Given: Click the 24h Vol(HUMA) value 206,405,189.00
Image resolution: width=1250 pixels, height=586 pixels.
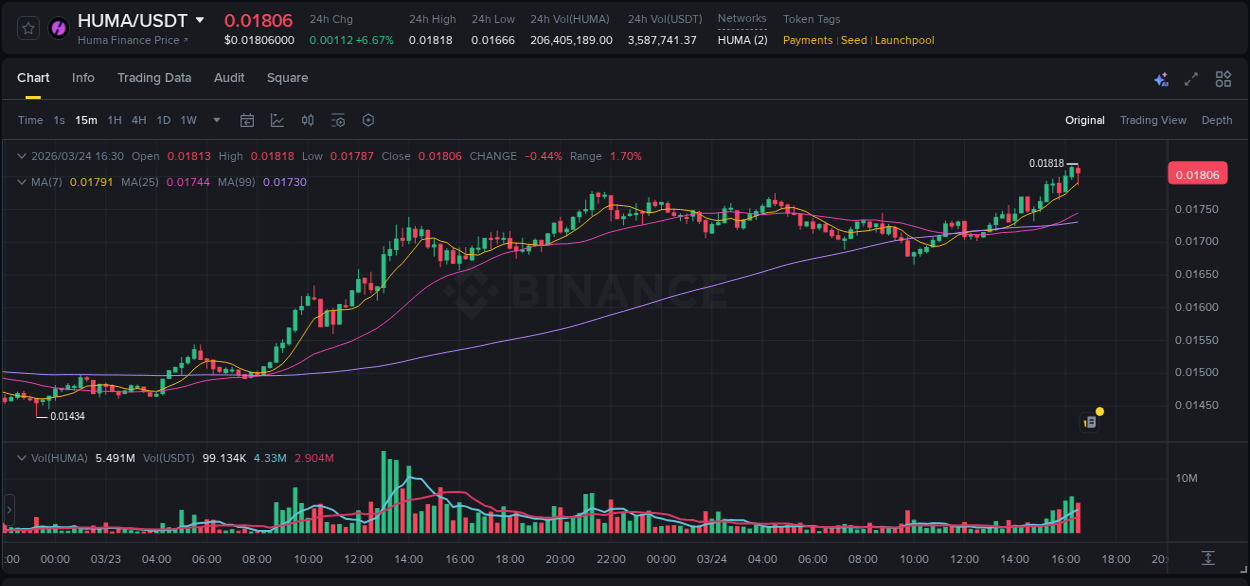Looking at the screenshot, I should (x=571, y=40).
